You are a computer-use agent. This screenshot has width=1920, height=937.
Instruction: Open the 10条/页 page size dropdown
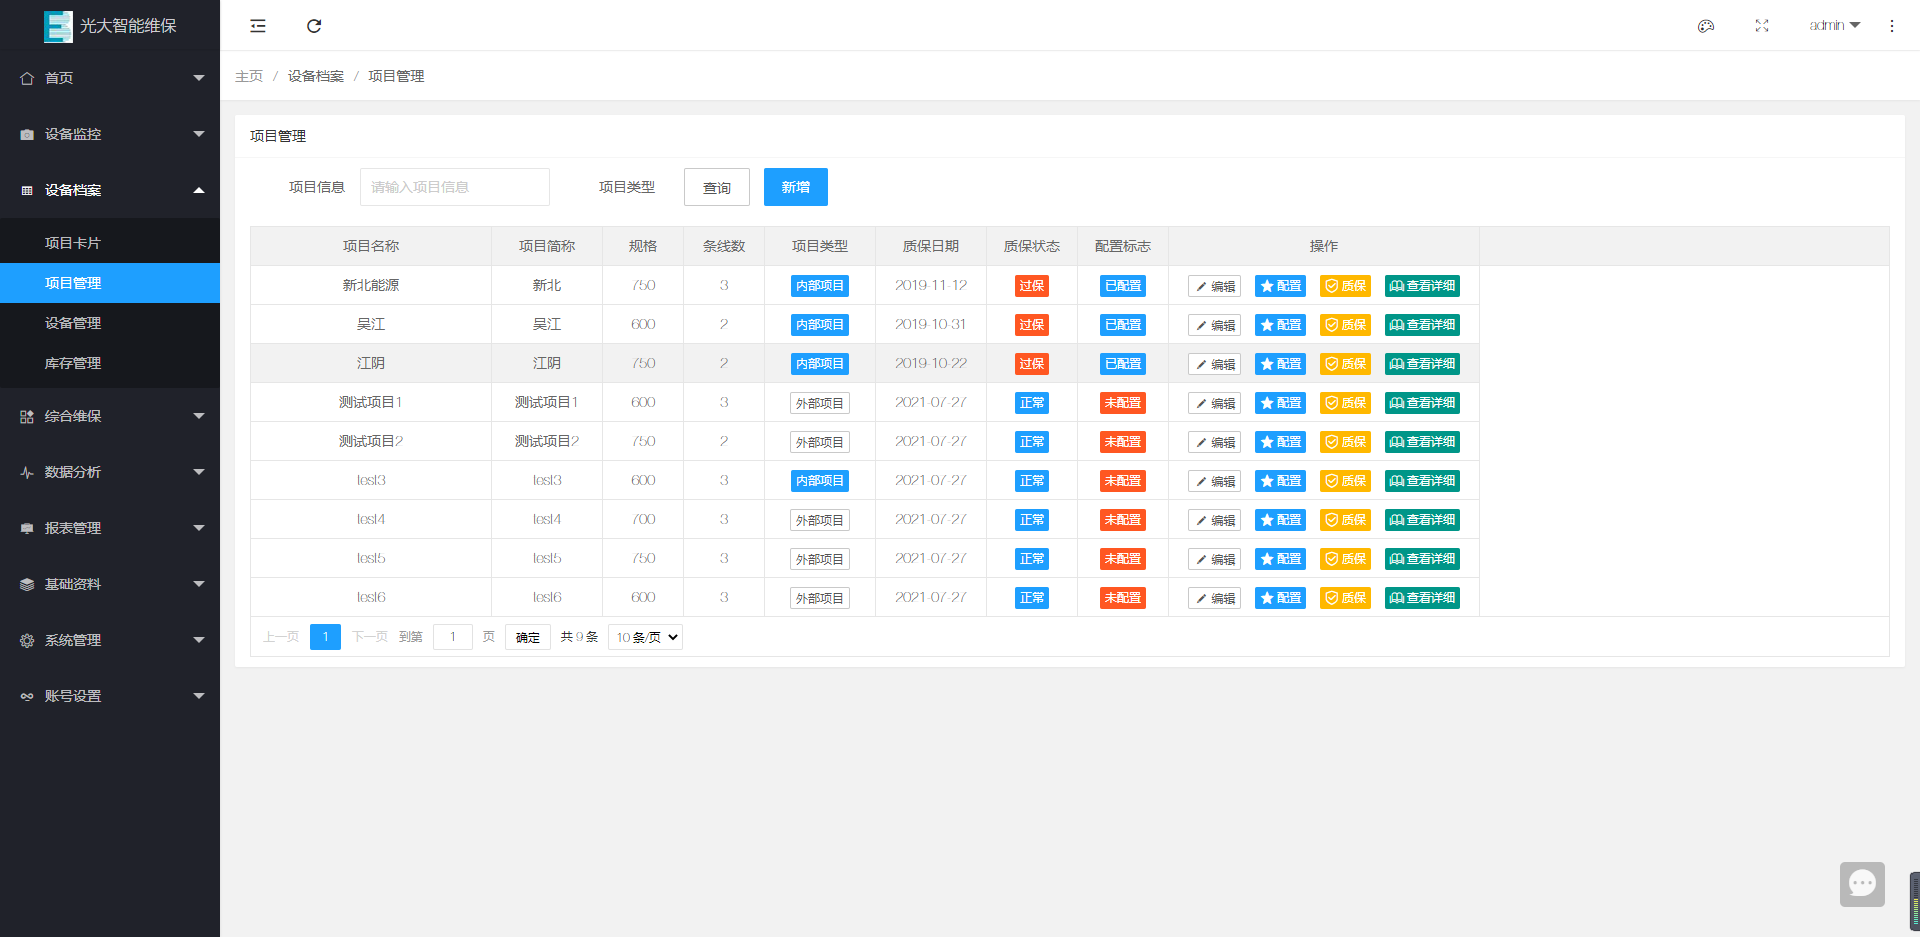tap(645, 637)
